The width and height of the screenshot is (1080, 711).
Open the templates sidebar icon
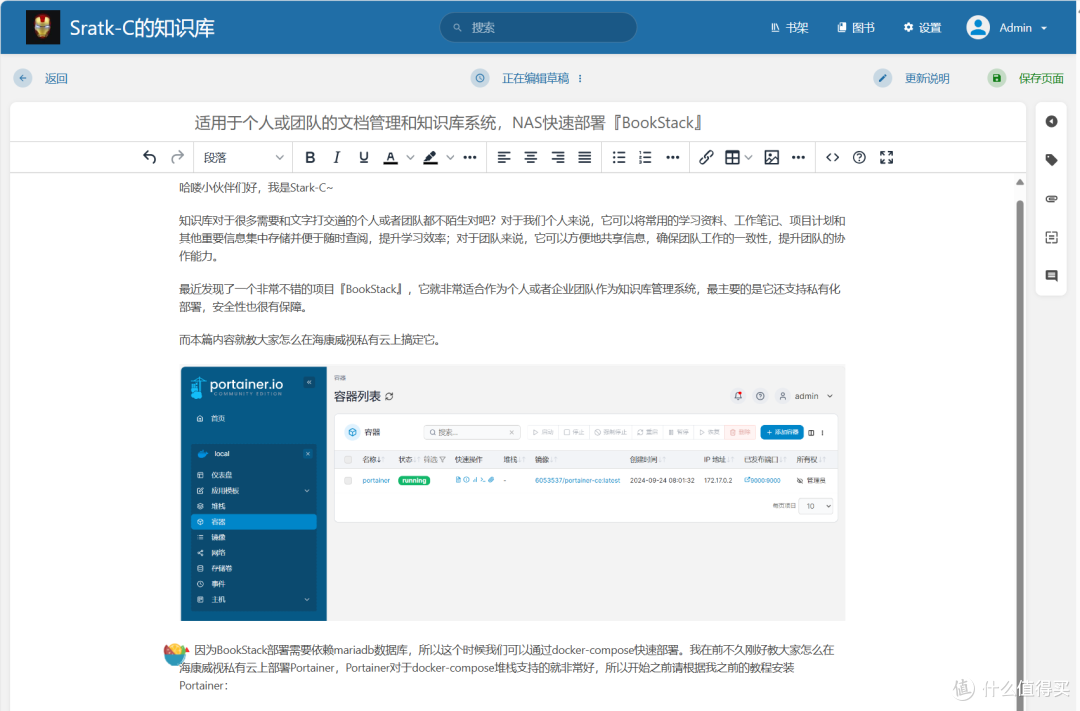coord(1051,238)
